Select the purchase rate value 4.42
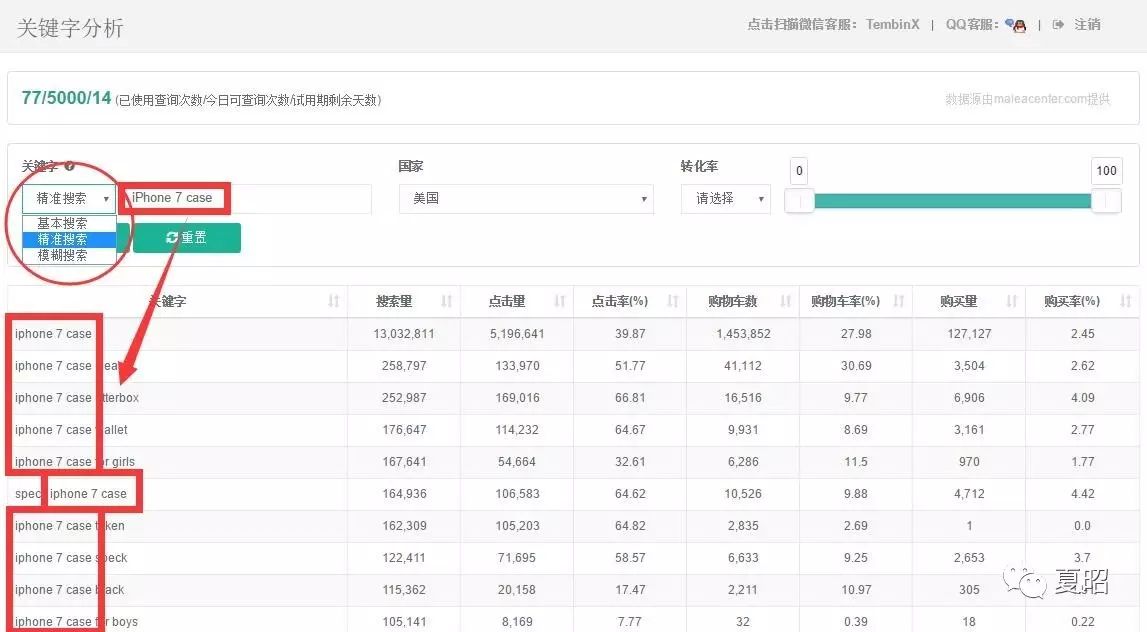Viewport: 1147px width, 632px height. point(1083,494)
